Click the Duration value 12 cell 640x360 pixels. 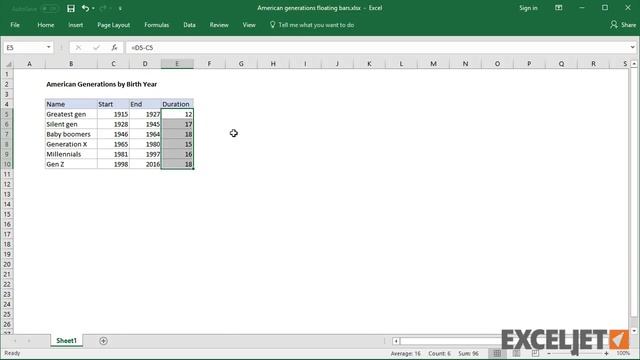click(177, 114)
